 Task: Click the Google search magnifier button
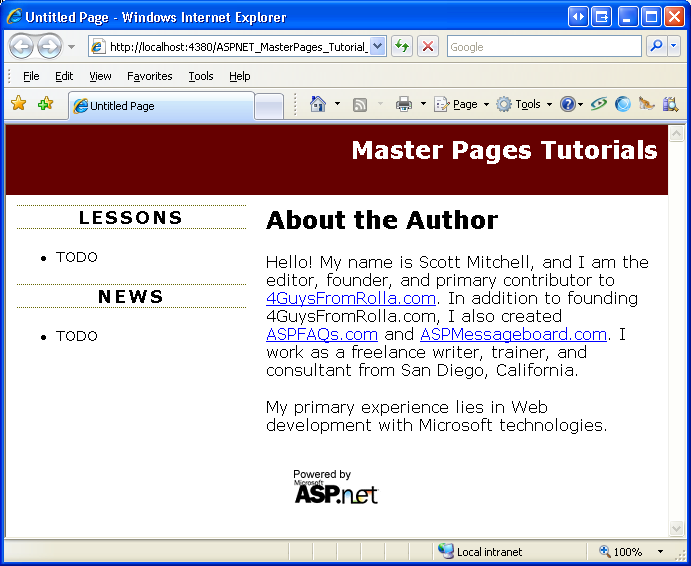tap(656, 46)
